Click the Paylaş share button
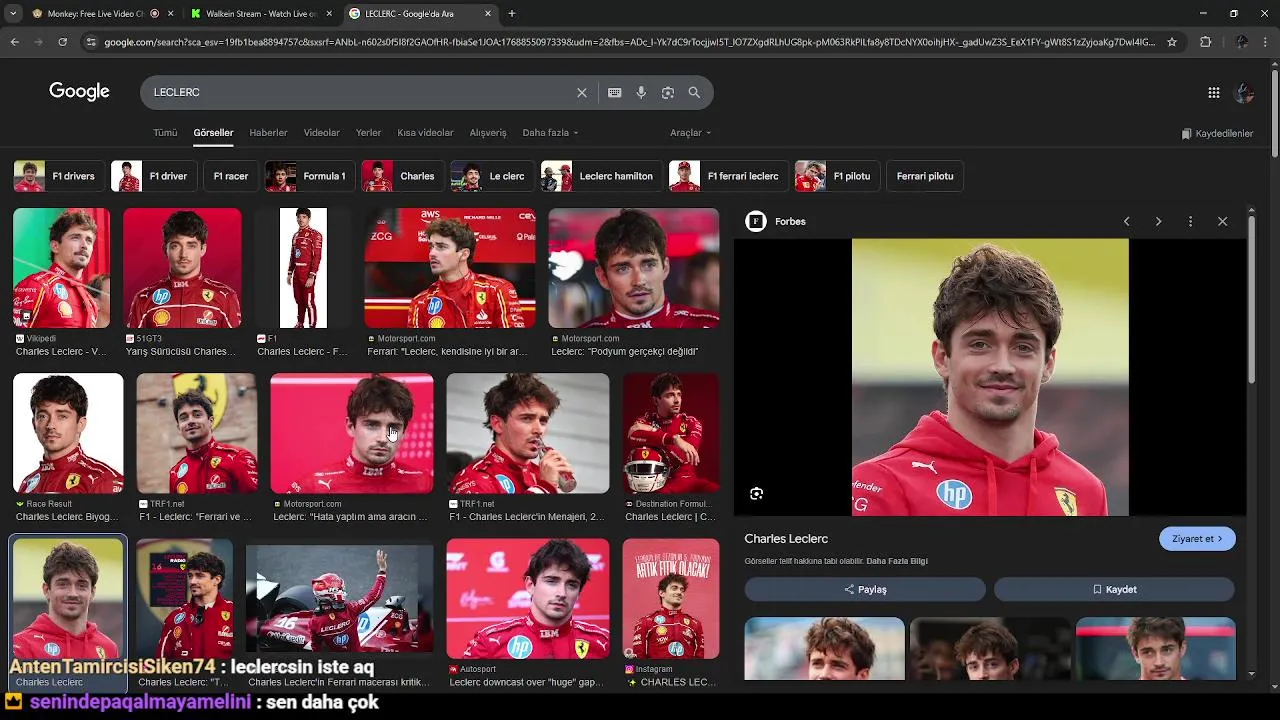The image size is (1280, 720). [x=865, y=589]
